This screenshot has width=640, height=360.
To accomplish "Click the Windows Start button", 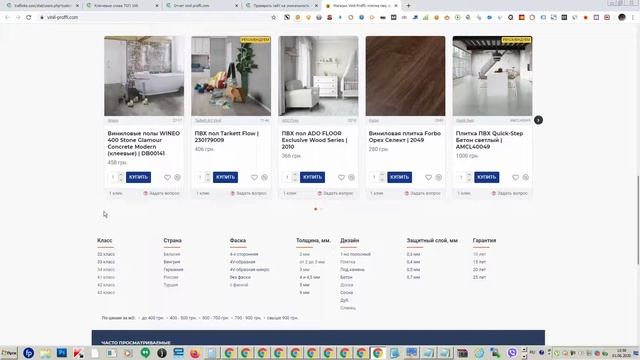I will (x=9, y=353).
